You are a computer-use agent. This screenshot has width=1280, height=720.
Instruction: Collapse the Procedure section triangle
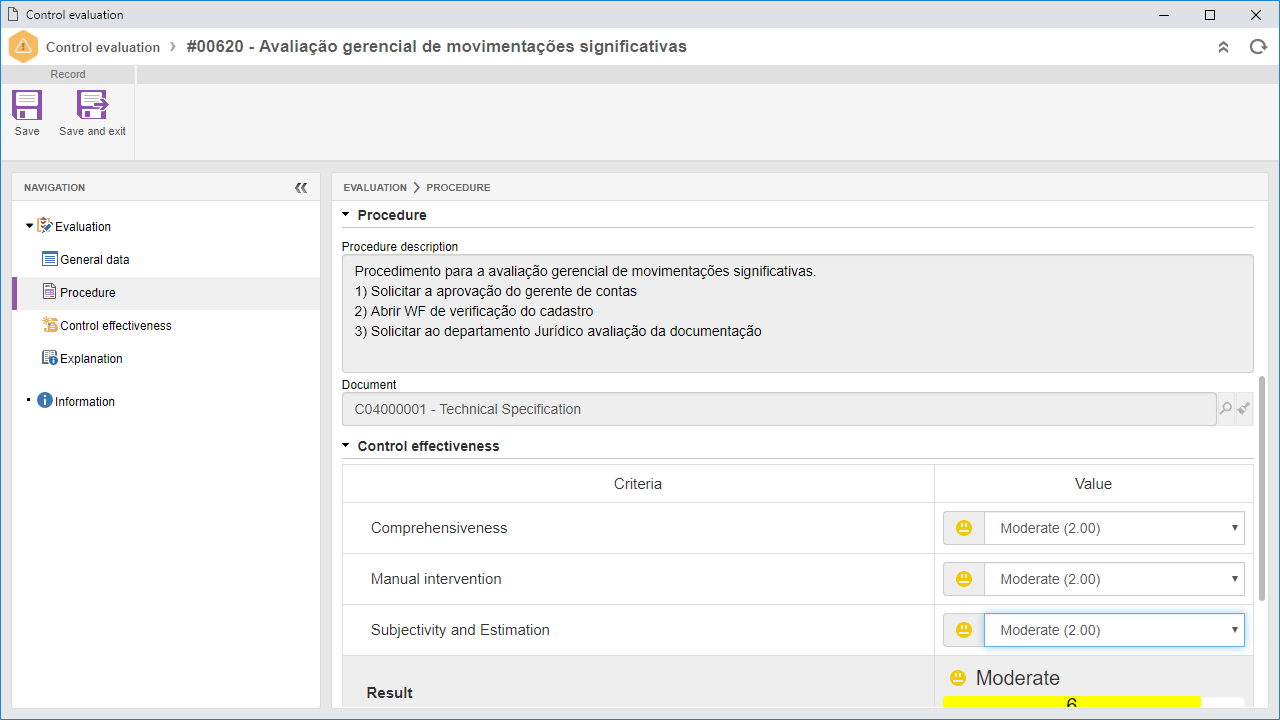click(346, 214)
